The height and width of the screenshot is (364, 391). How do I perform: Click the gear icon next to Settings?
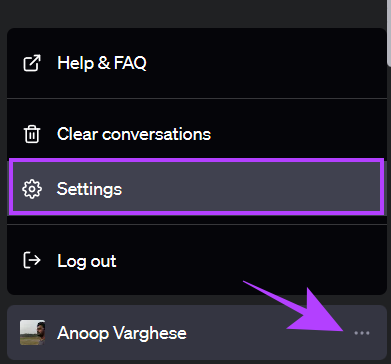(x=32, y=189)
